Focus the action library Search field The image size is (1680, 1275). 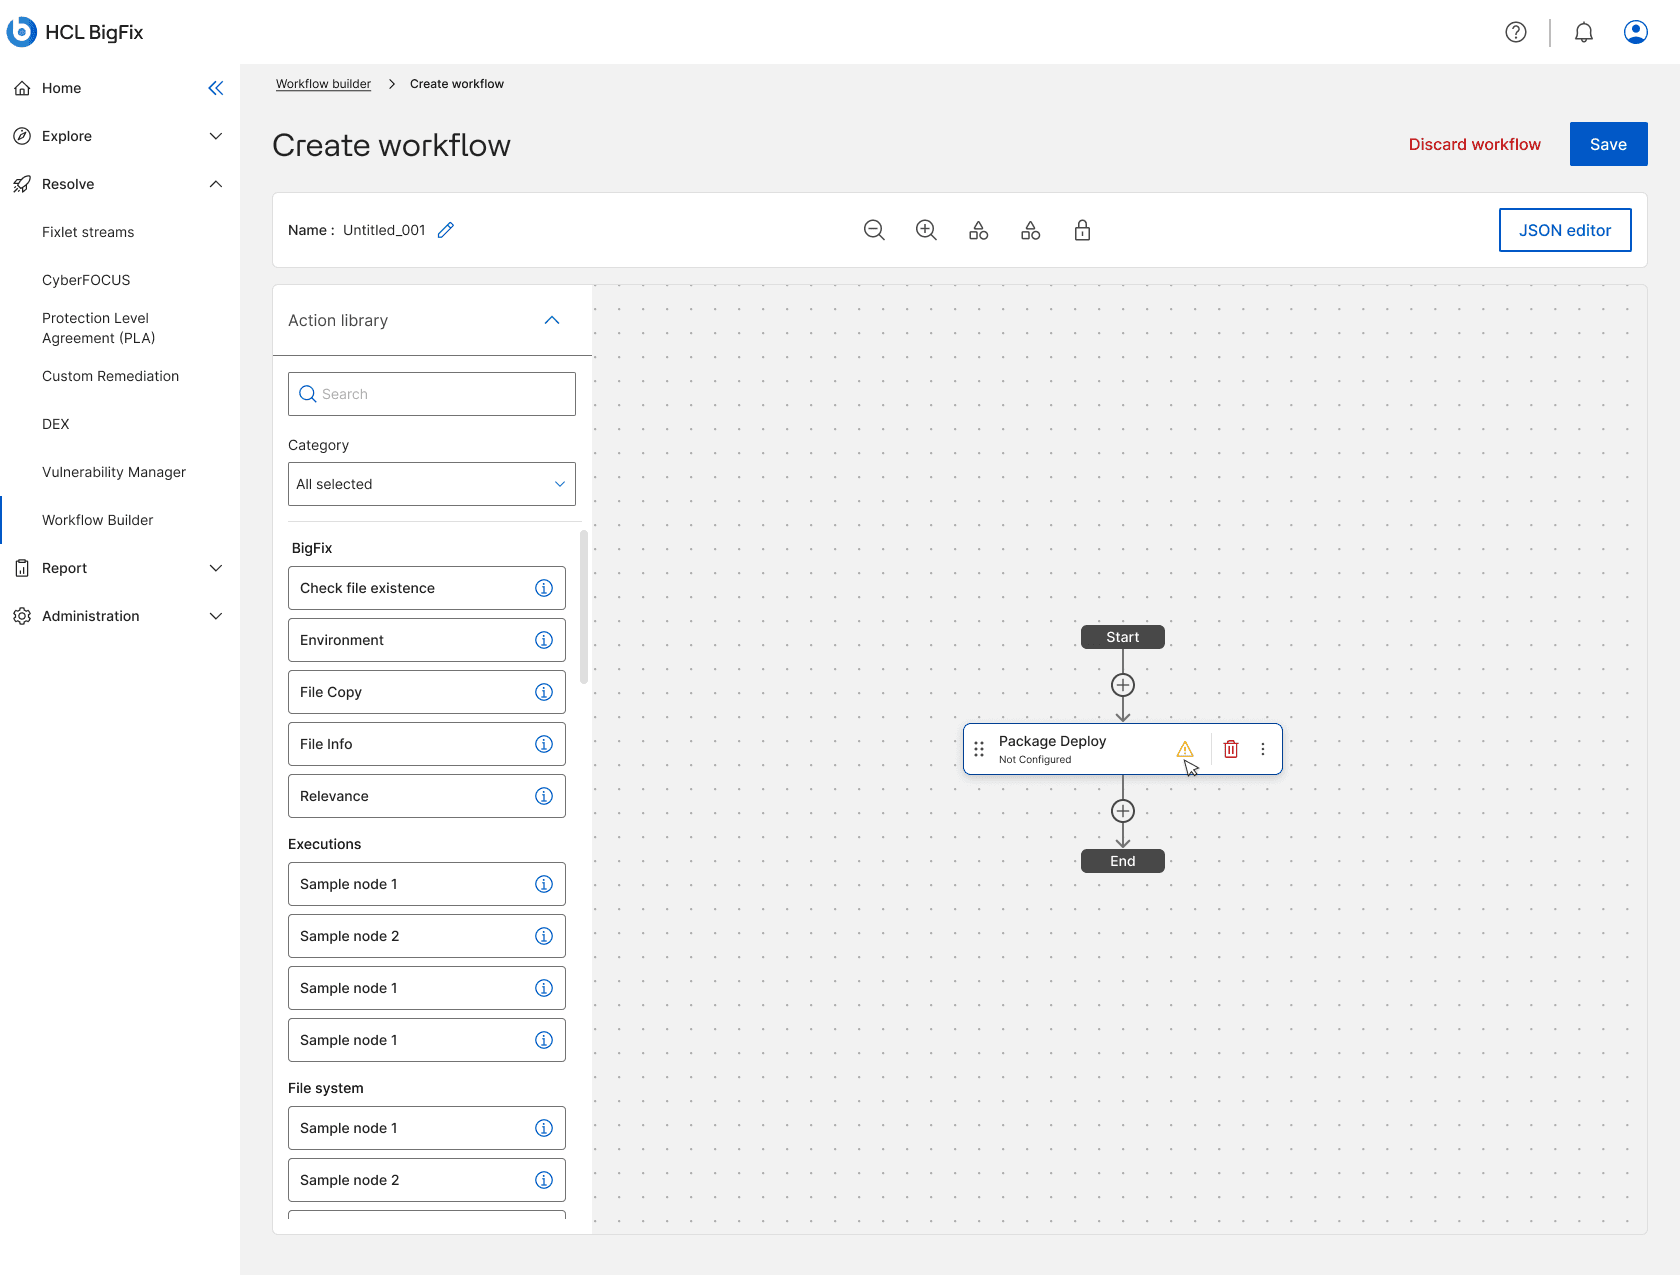tap(432, 394)
